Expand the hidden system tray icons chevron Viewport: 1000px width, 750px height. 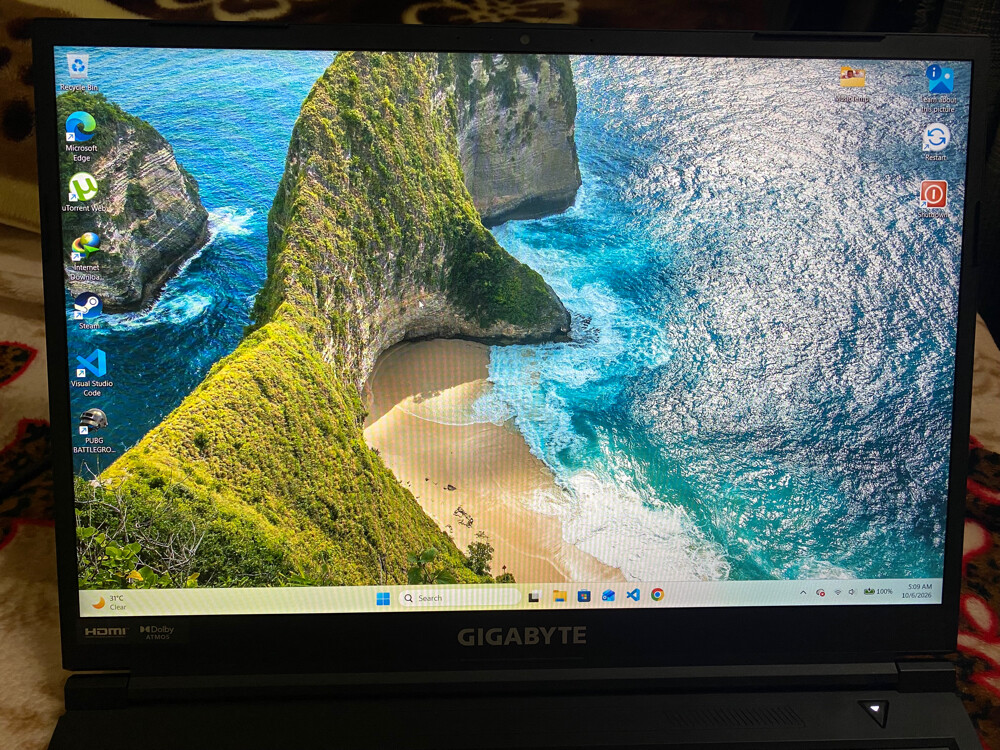click(x=803, y=592)
